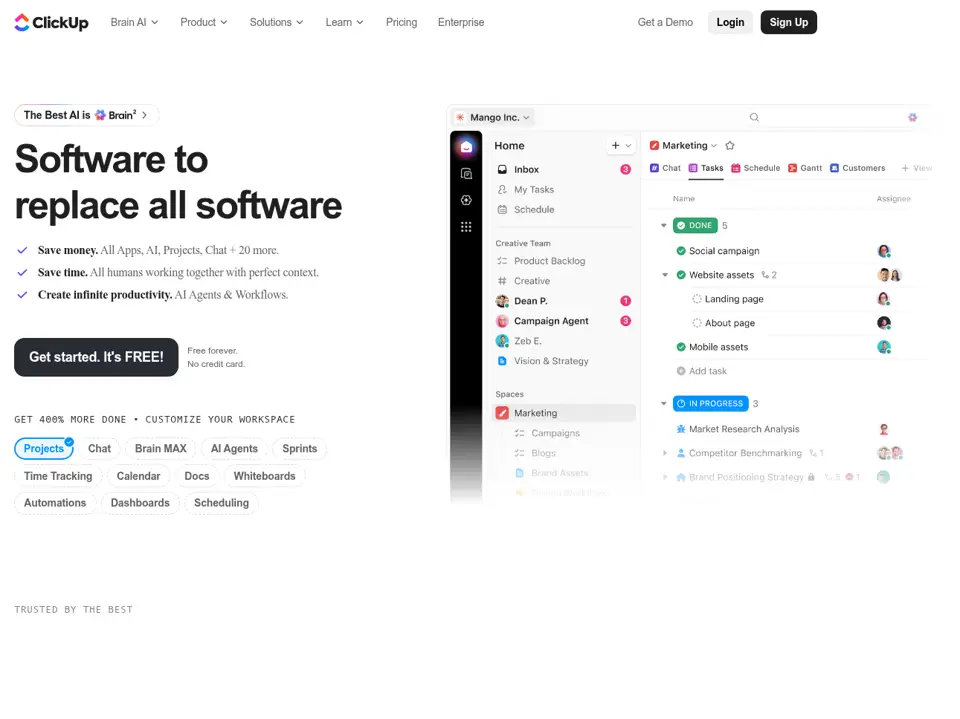Open Campaign Agent chat
Image resolution: width=960 pixels, height=719 pixels.
(x=563, y=321)
